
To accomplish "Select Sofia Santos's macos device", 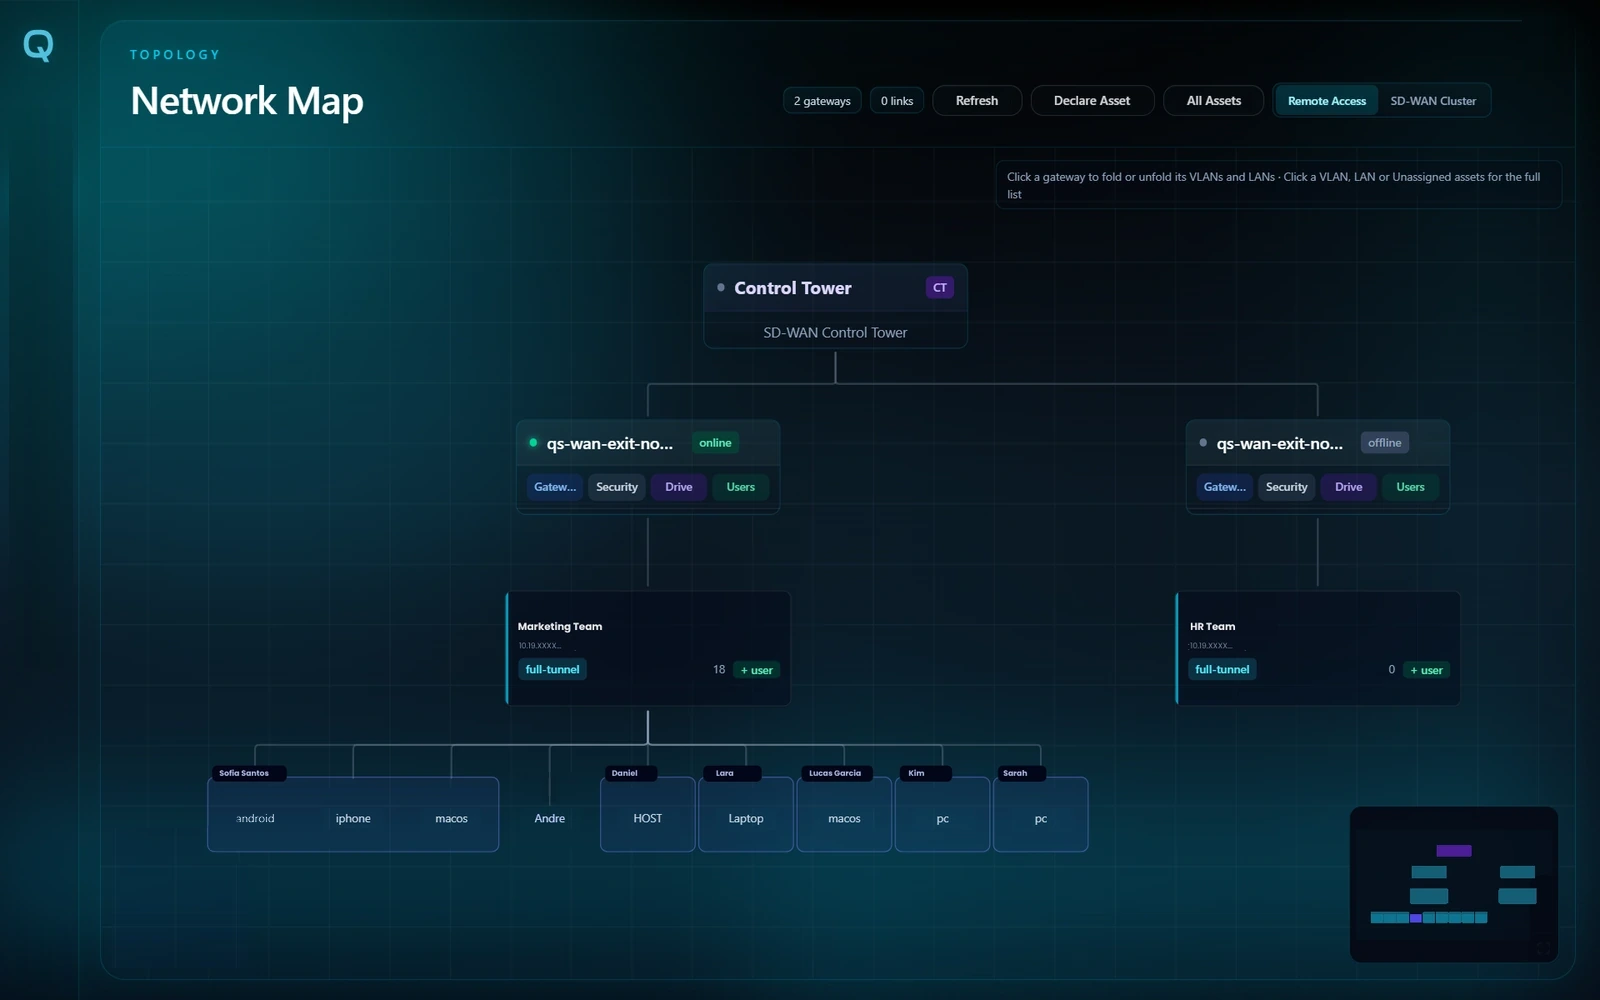I will click(x=451, y=818).
